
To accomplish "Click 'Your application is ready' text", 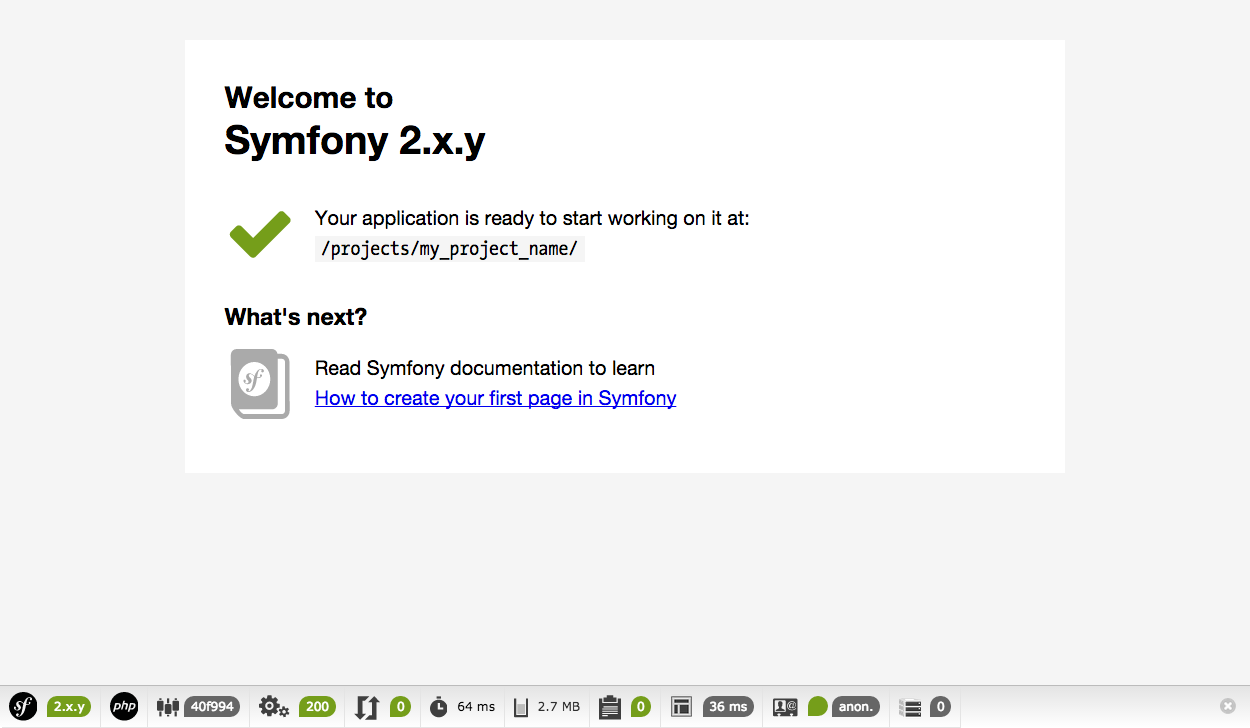I will click(532, 218).
